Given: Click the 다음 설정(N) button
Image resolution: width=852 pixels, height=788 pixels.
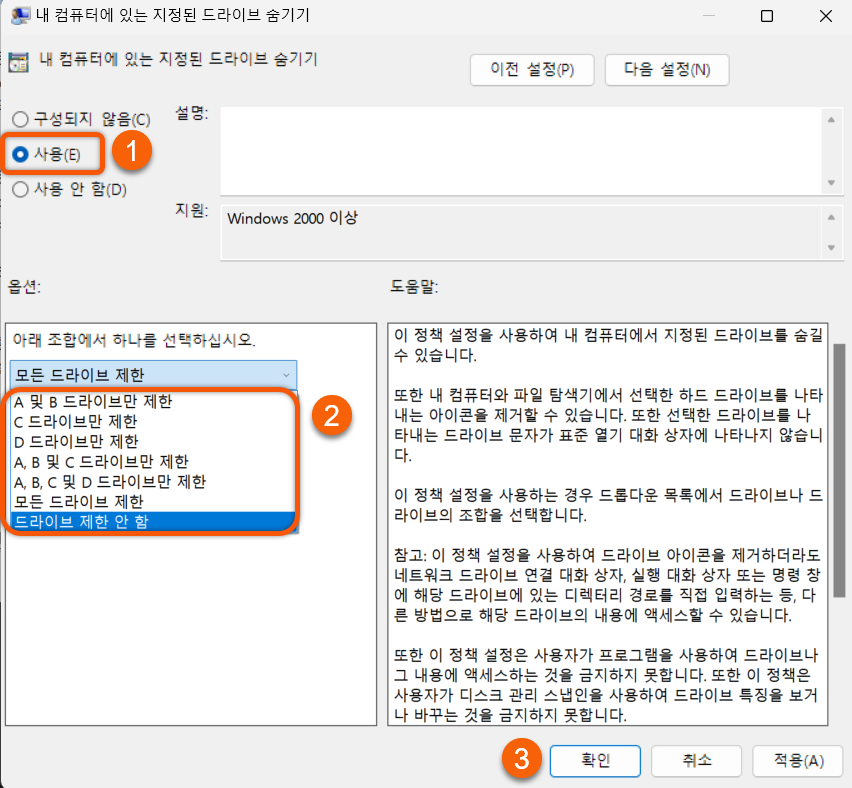Looking at the screenshot, I should (666, 70).
